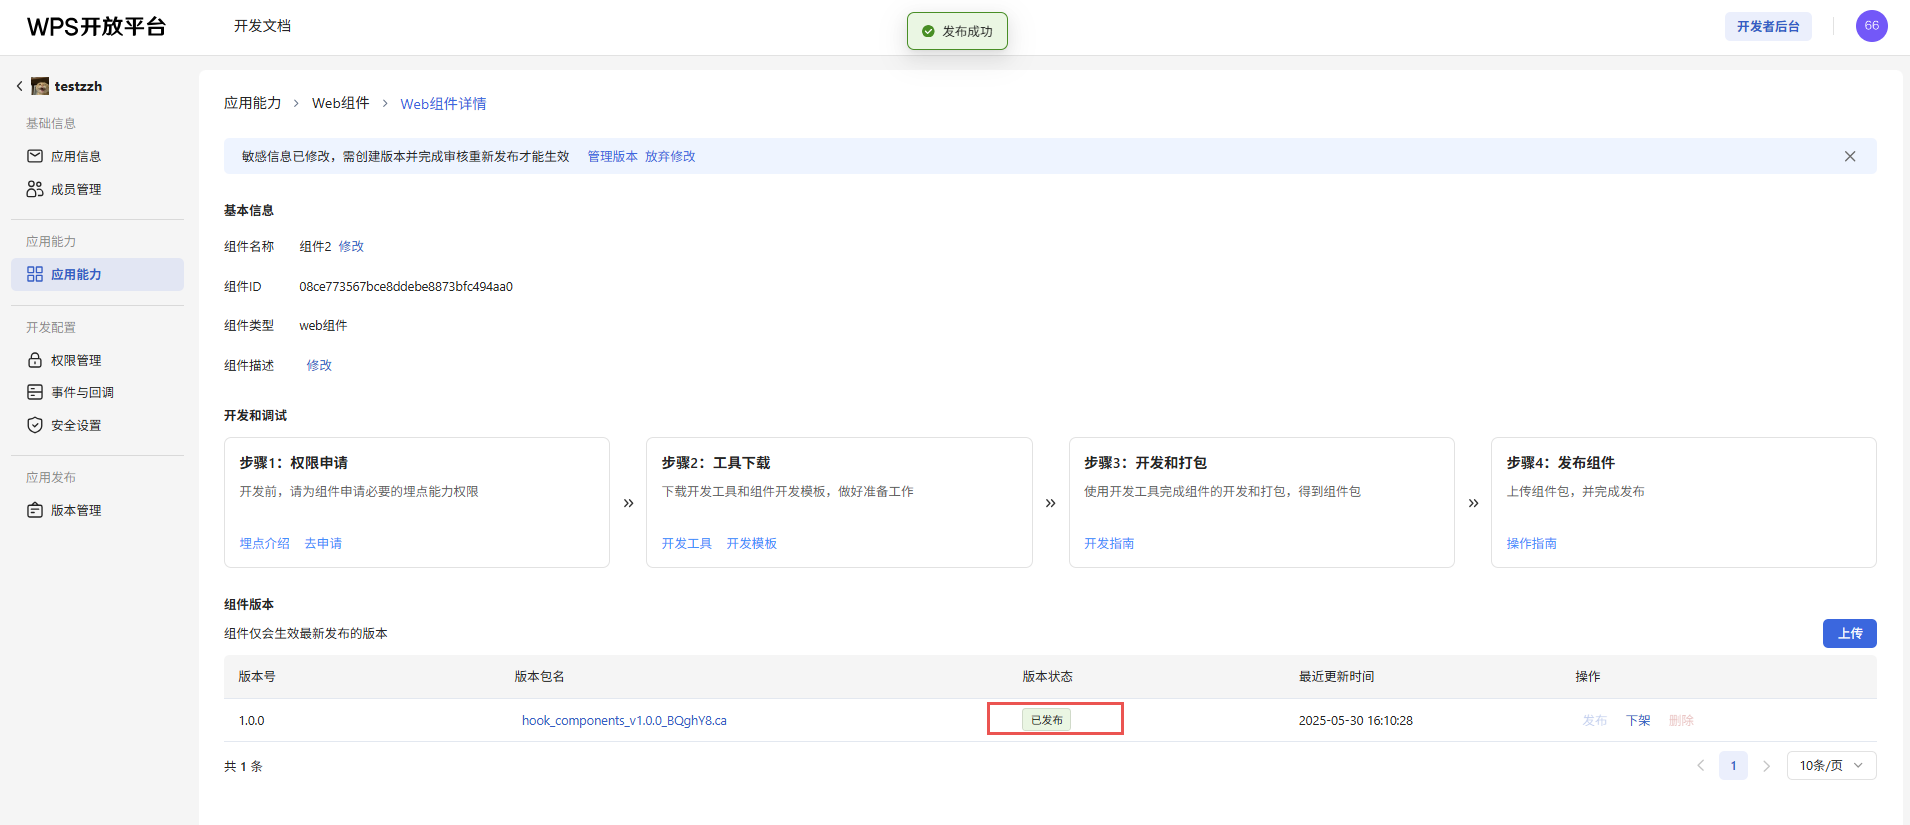Click the testzzh app avatar thumbnail
Image resolution: width=1910 pixels, height=825 pixels.
pyautogui.click(x=40, y=86)
